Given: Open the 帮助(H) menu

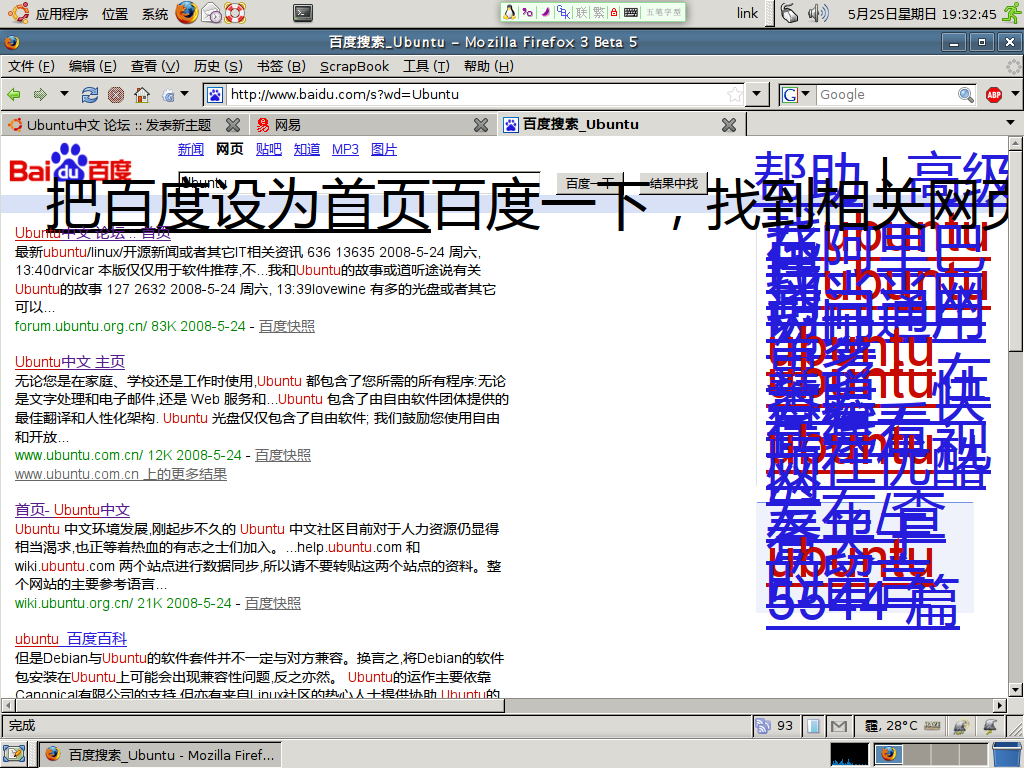Looking at the screenshot, I should click(x=488, y=66).
